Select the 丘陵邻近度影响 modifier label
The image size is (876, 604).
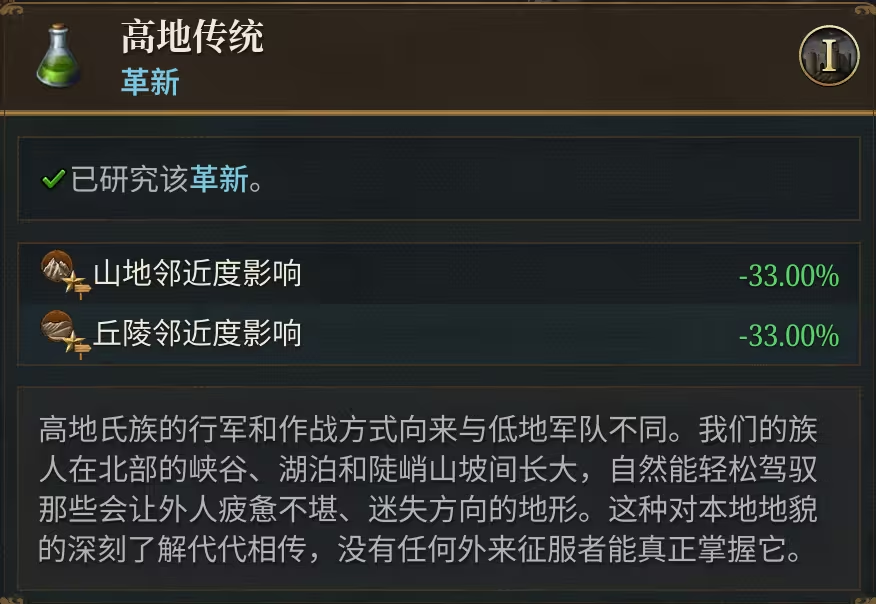click(x=197, y=333)
